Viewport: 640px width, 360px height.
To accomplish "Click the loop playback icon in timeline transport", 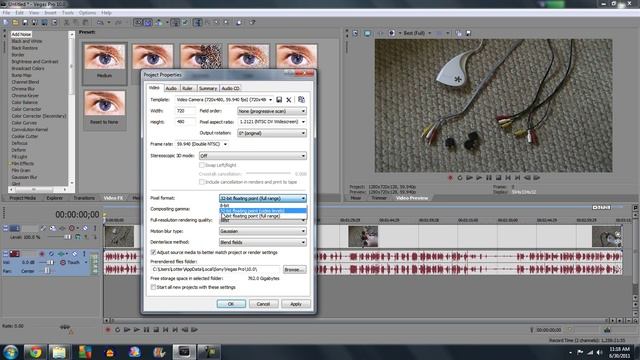I will (118, 329).
